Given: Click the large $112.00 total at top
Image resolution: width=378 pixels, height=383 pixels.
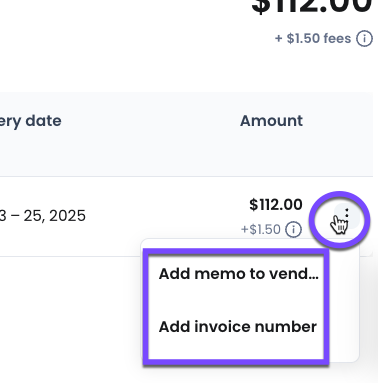Looking at the screenshot, I should (312, 7).
